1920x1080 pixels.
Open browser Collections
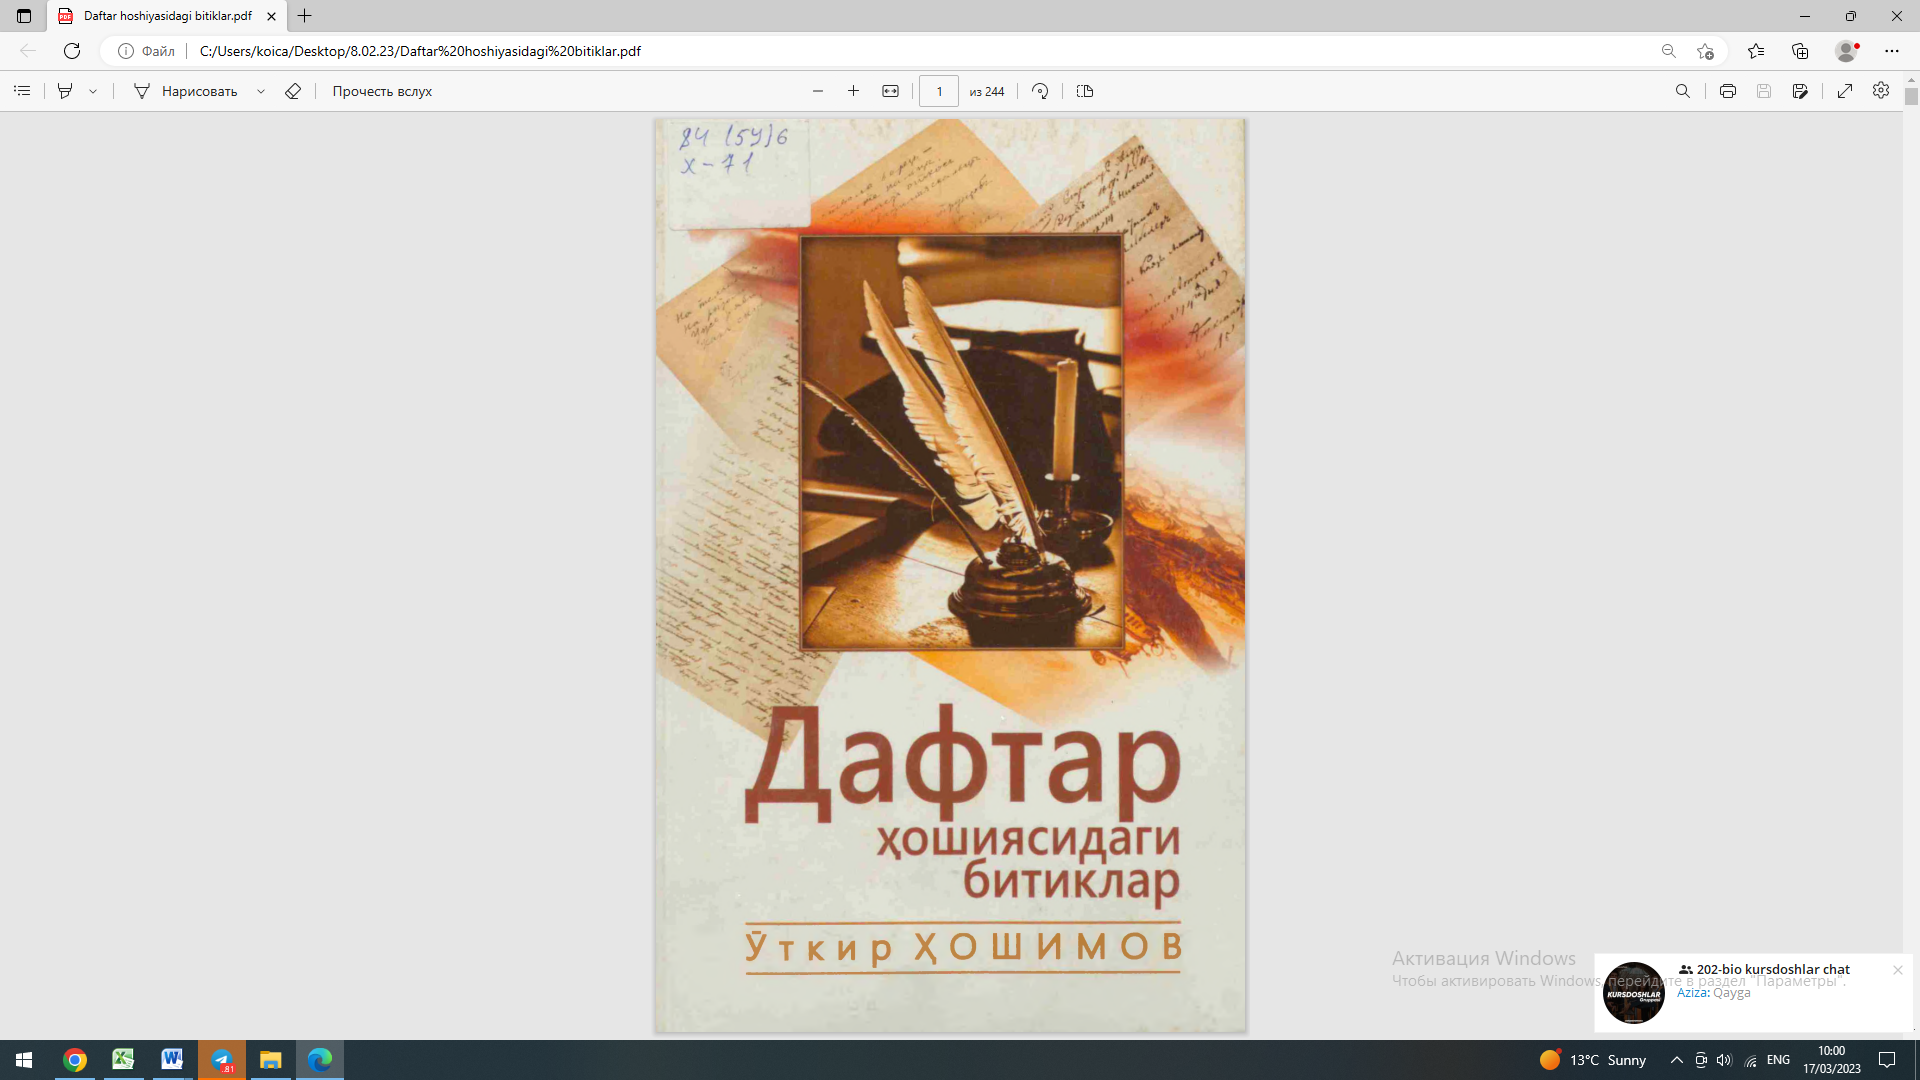pyautogui.click(x=1800, y=51)
